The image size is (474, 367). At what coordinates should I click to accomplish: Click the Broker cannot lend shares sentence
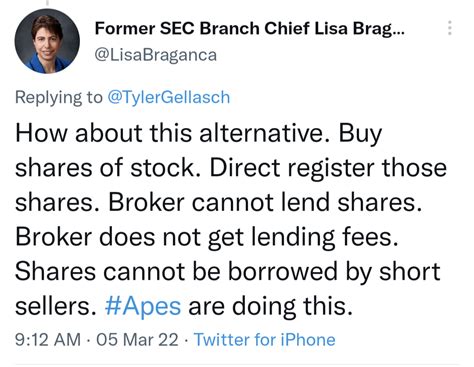point(265,202)
